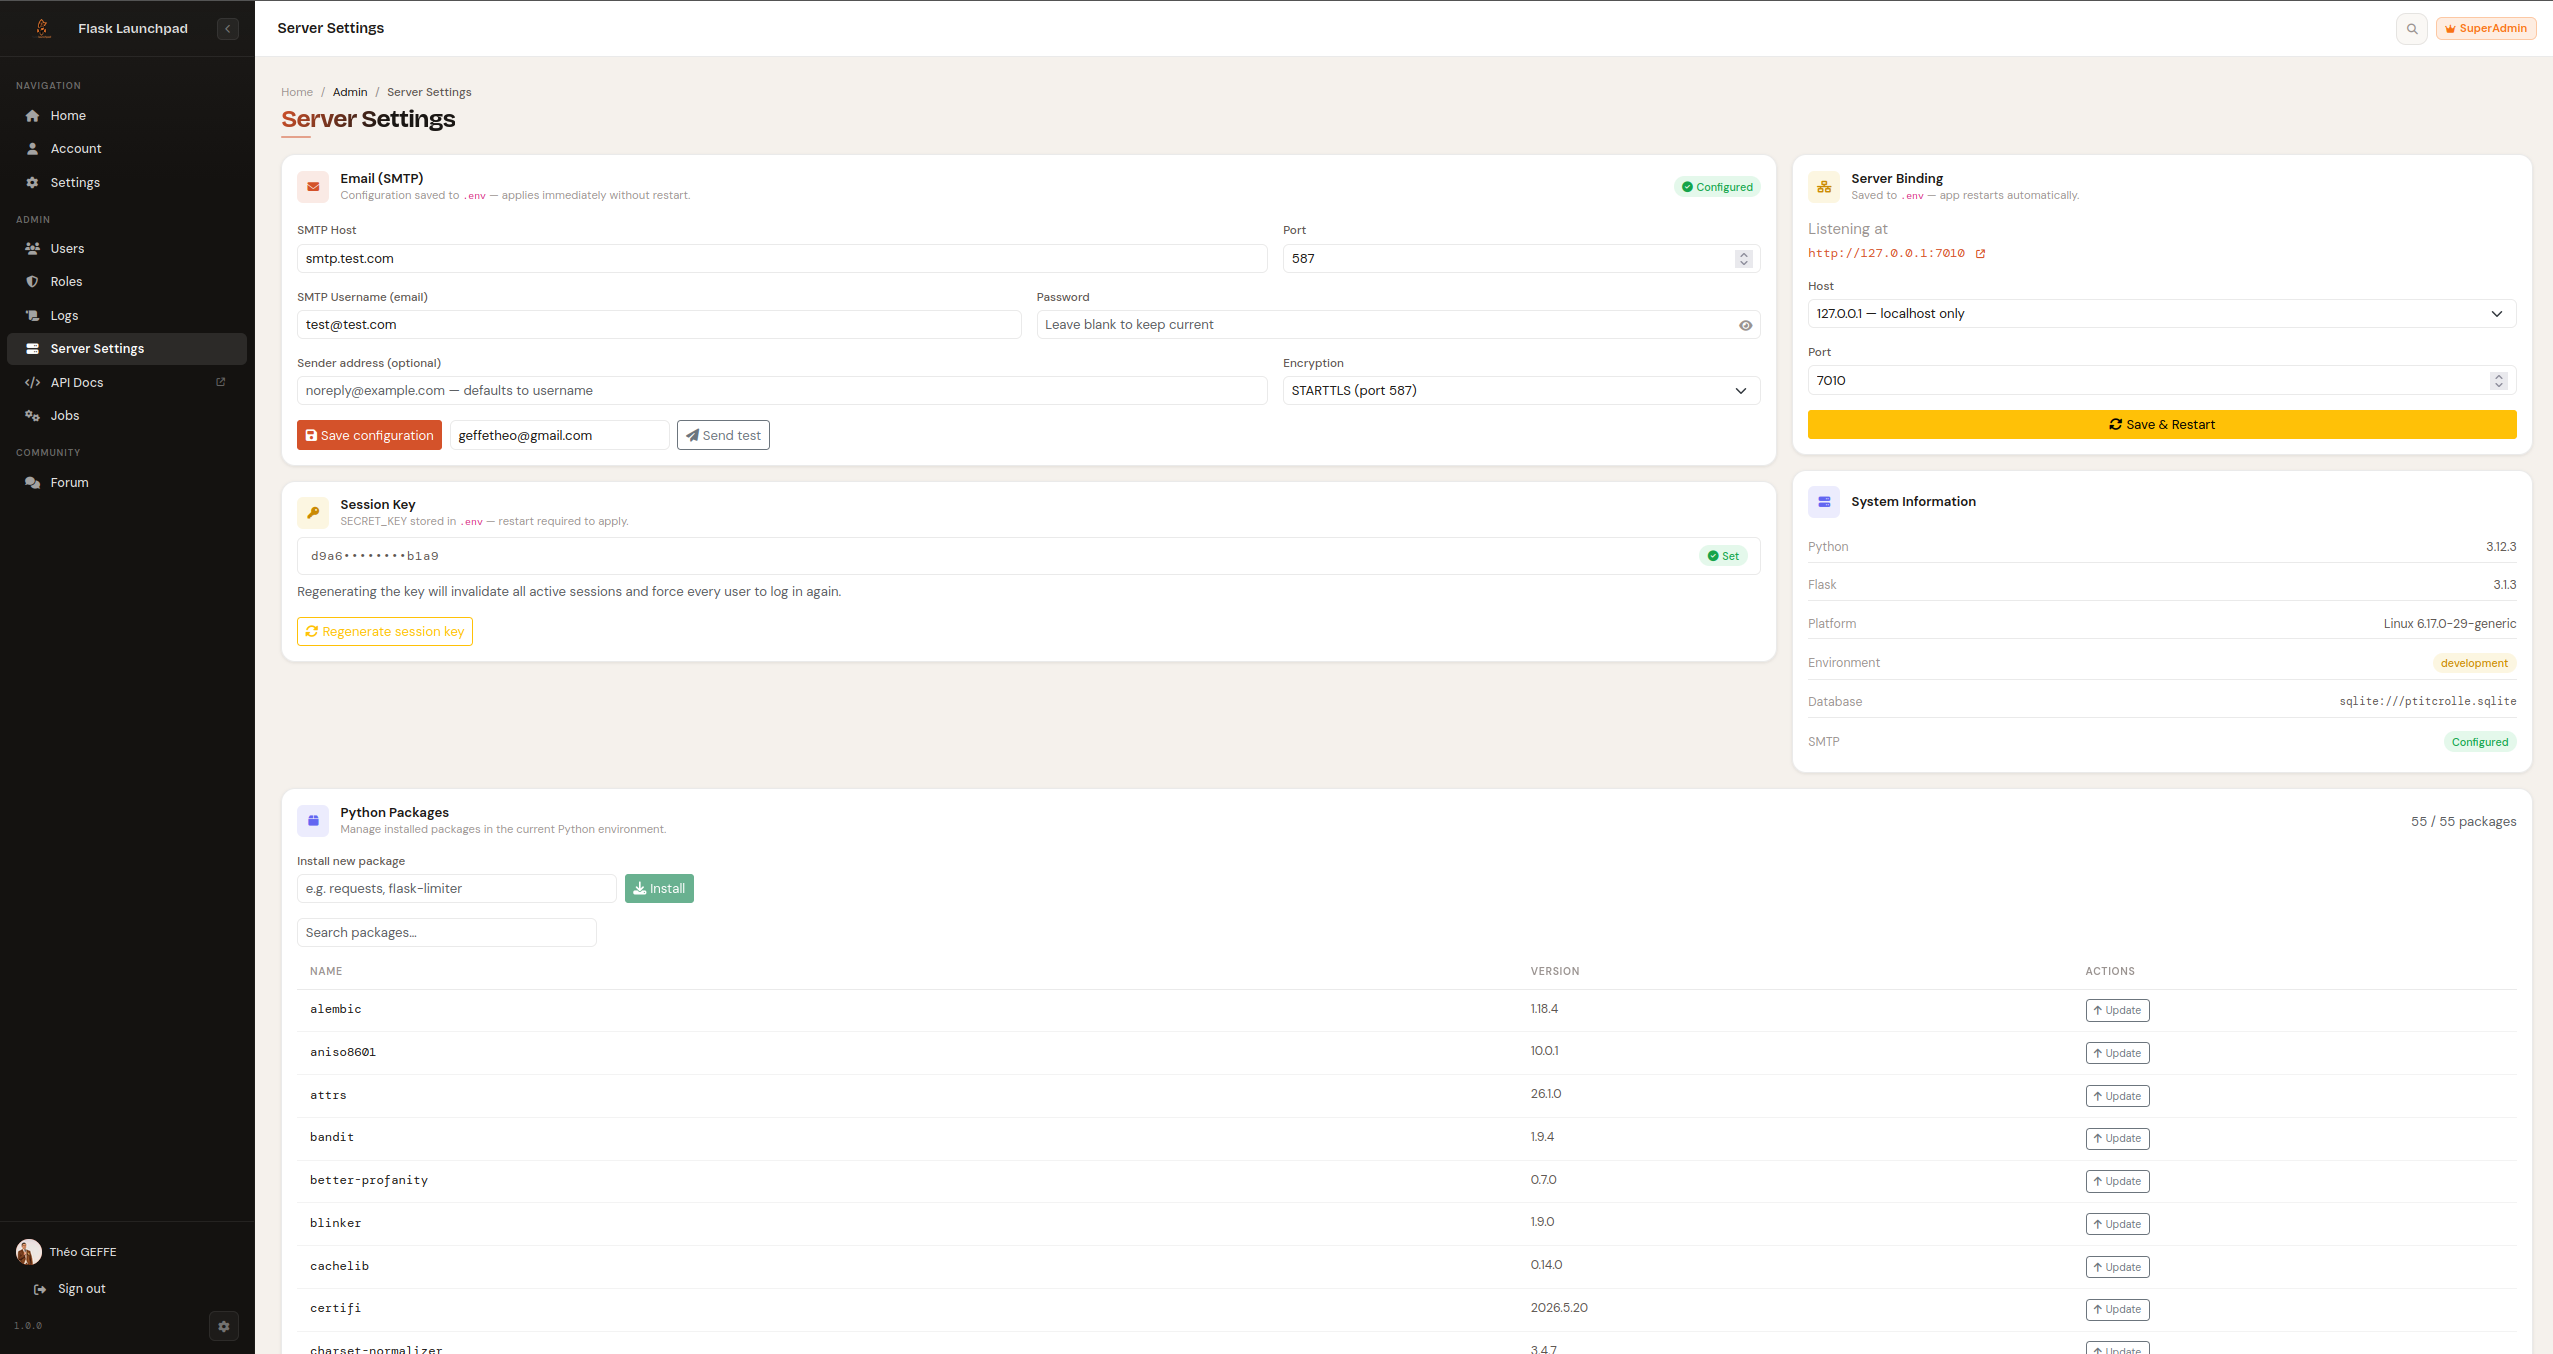This screenshot has height=1354, width=2553.
Task: Update the attrs package
Action: (2117, 1097)
